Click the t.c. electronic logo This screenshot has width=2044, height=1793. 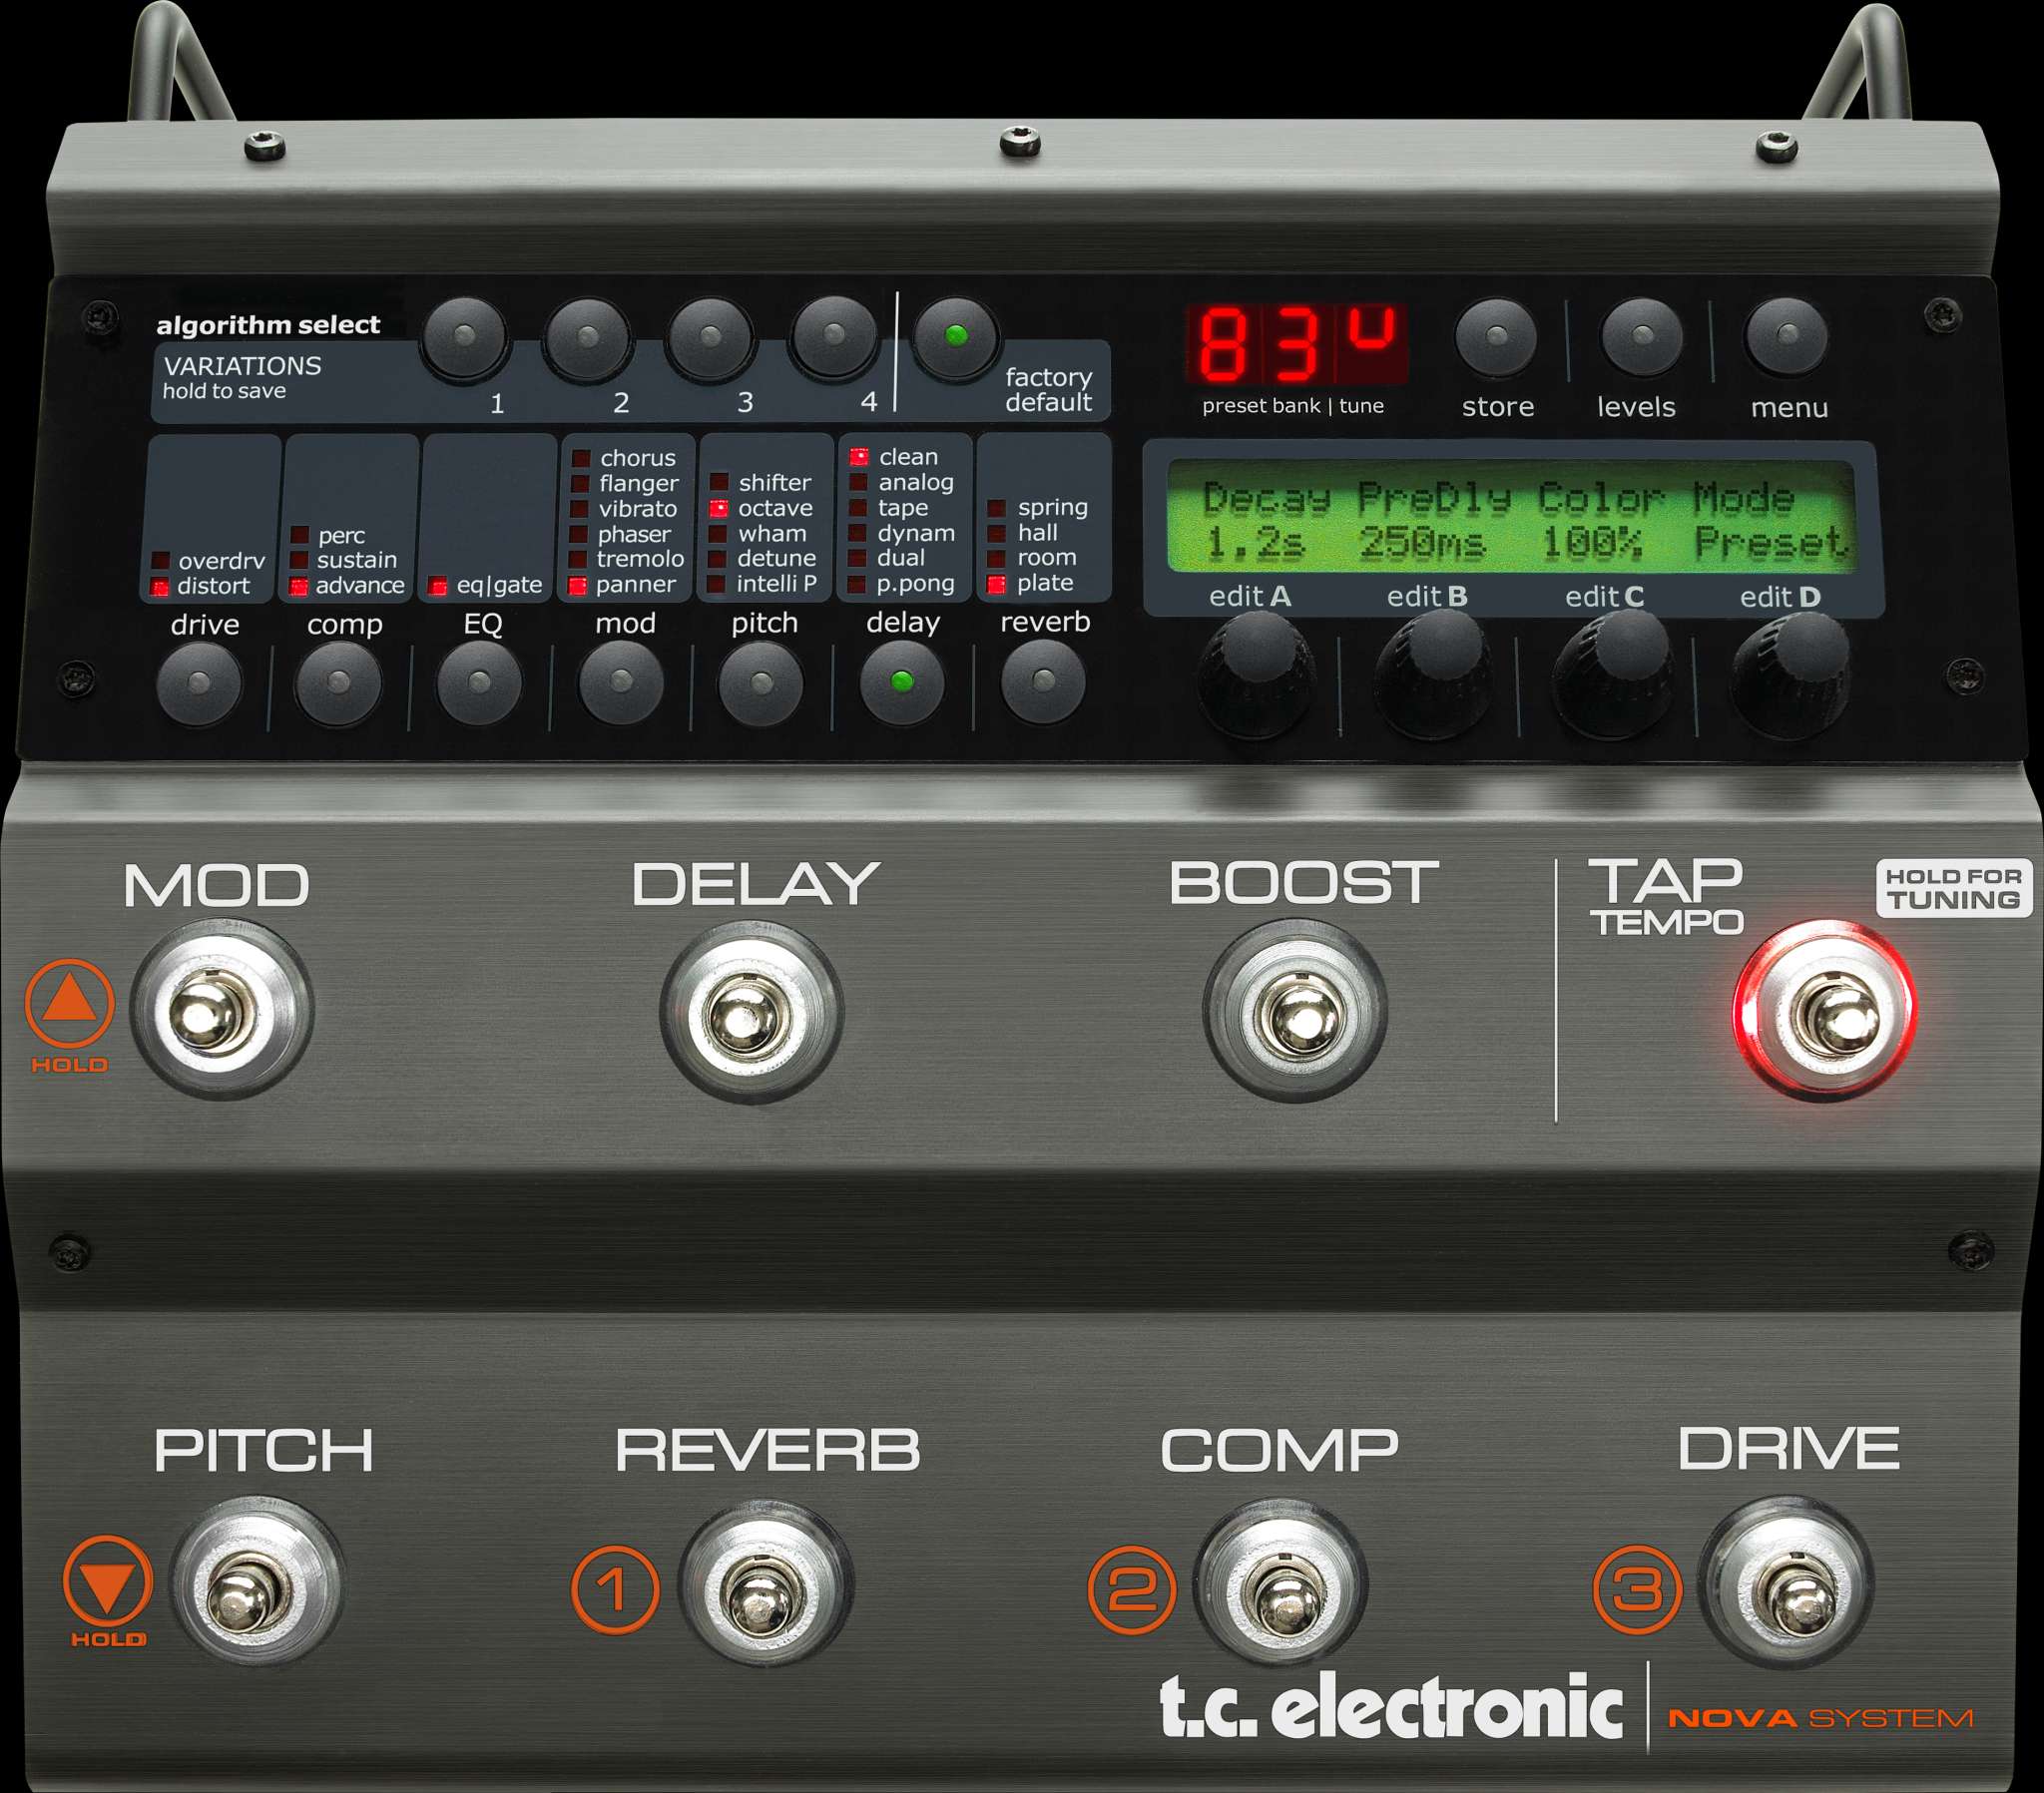(x=1391, y=1706)
